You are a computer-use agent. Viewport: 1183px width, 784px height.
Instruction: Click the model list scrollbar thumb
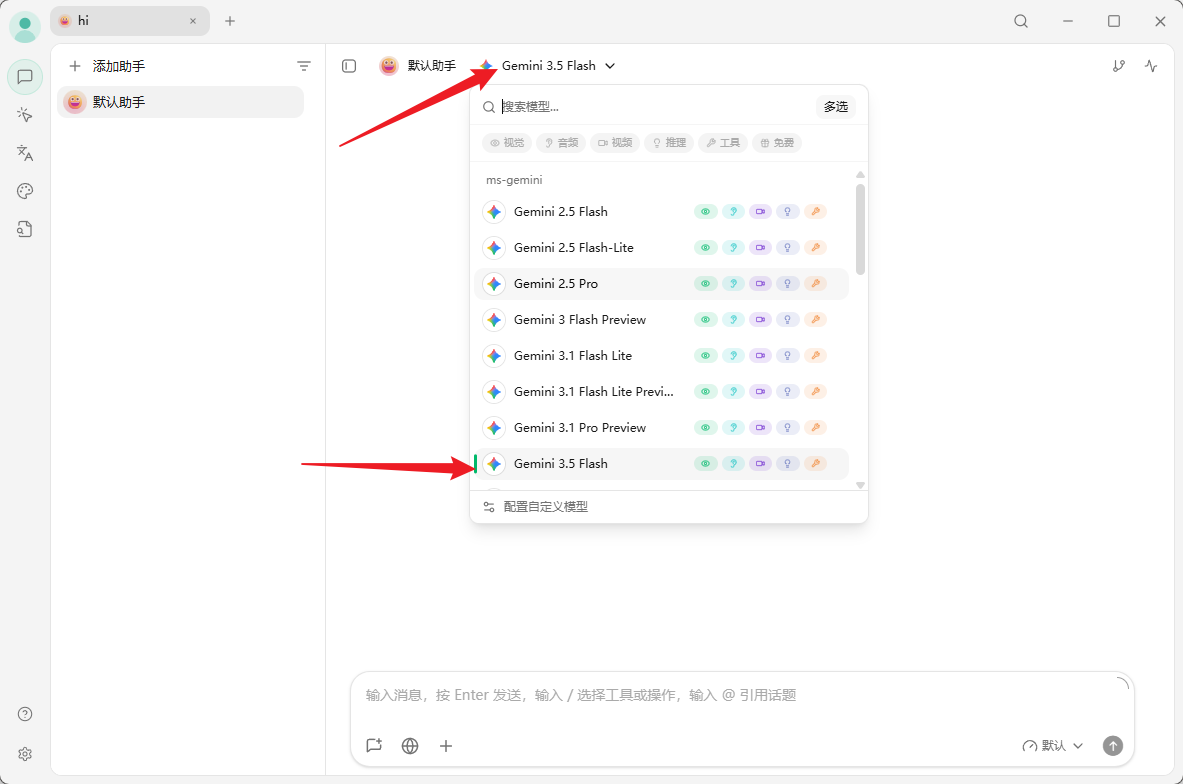[x=860, y=229]
